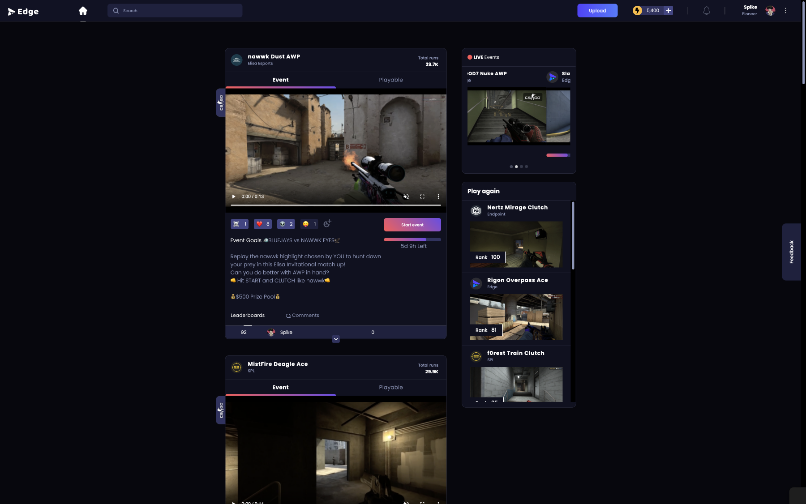The height and width of the screenshot is (504, 806).
Task: Play the nawwk Dust AWP video
Action: tap(234, 196)
